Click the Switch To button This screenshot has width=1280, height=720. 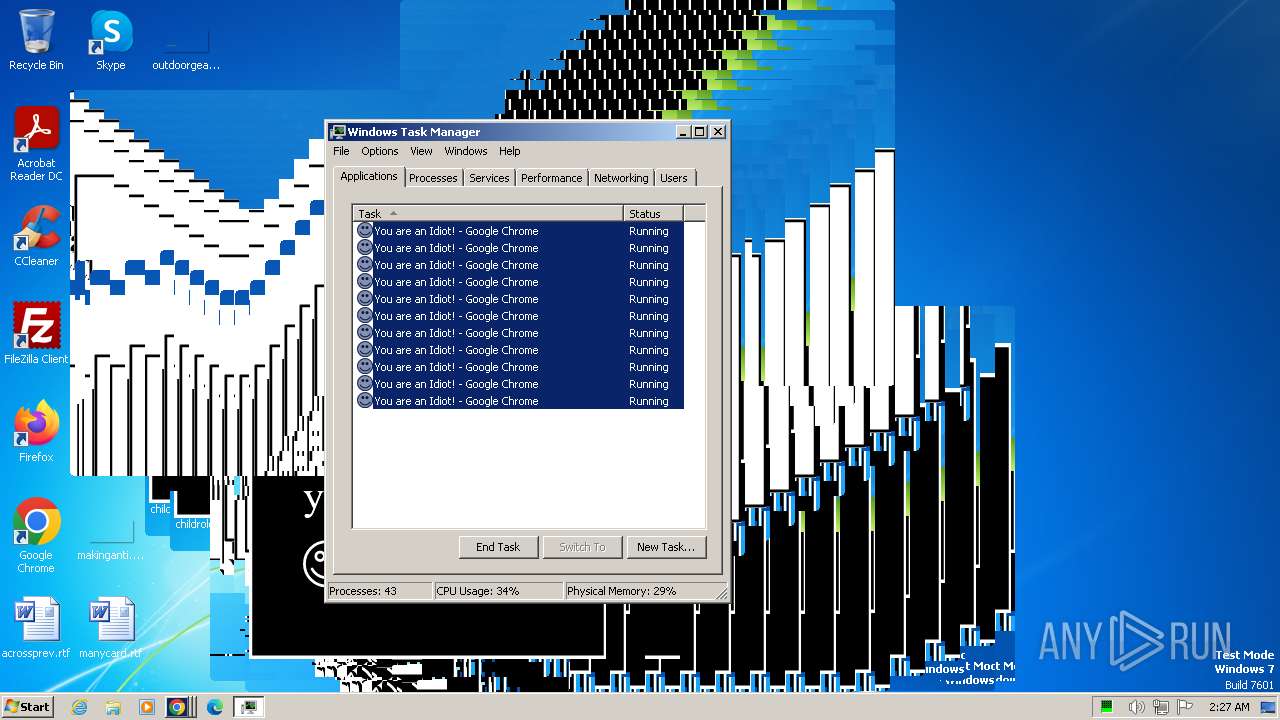click(582, 547)
